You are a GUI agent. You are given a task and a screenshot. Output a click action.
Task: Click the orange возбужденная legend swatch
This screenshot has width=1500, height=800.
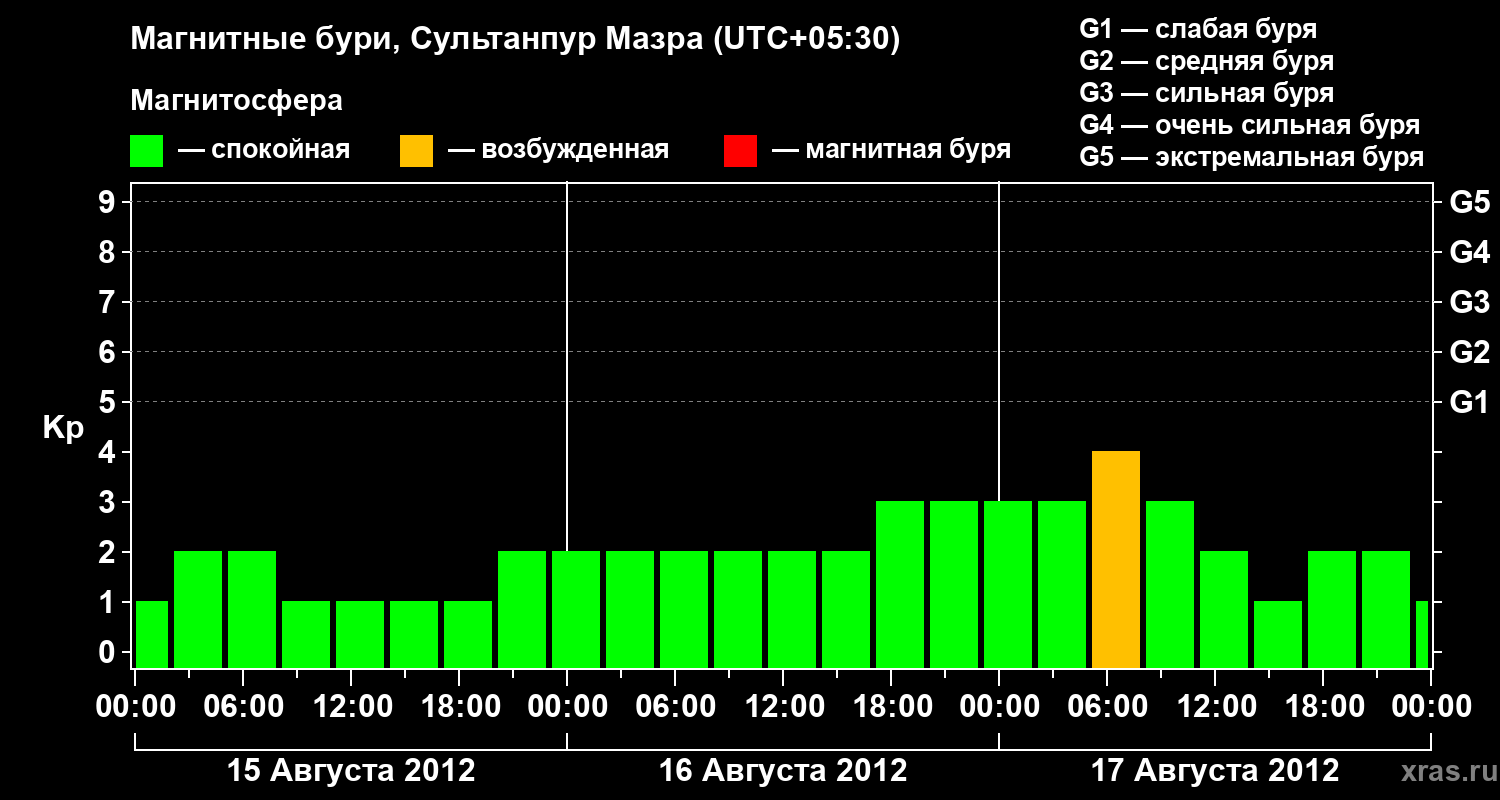pyautogui.click(x=417, y=151)
